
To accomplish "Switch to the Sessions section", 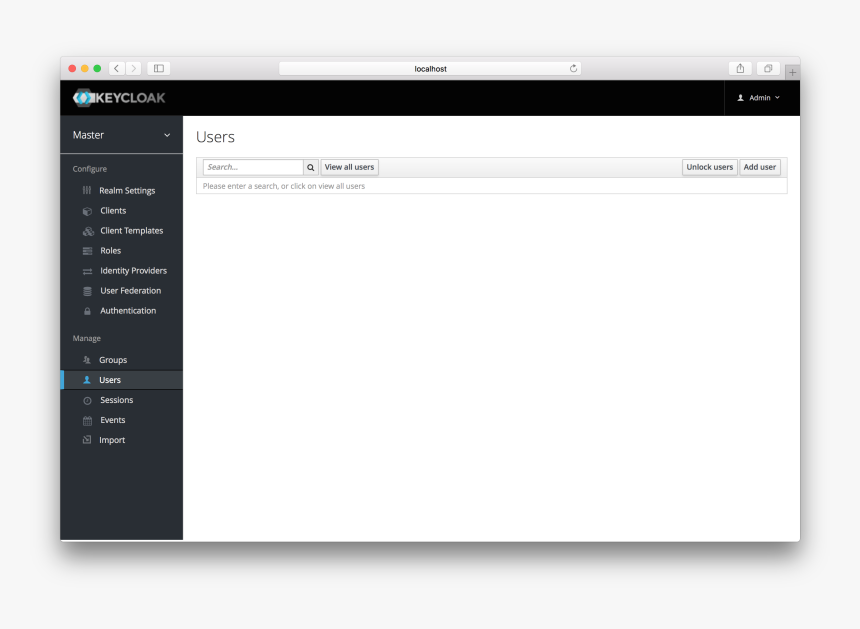I will (115, 399).
